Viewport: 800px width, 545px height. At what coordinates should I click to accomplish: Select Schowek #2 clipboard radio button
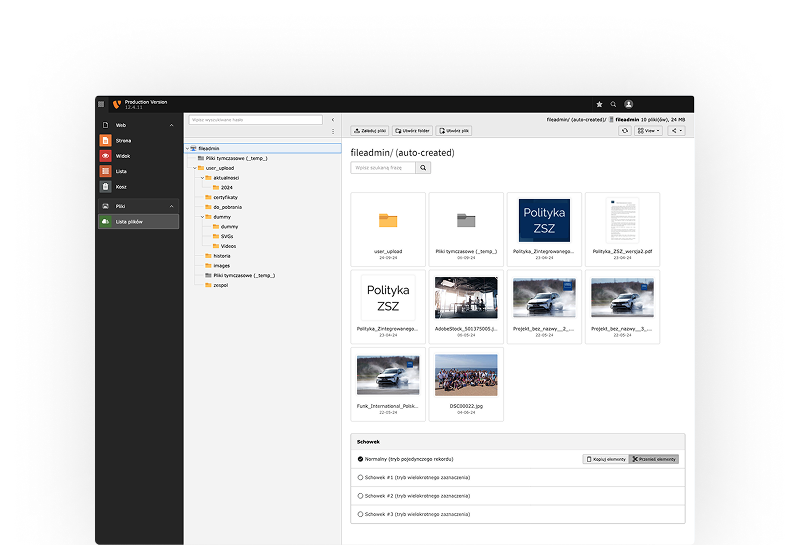pos(360,495)
